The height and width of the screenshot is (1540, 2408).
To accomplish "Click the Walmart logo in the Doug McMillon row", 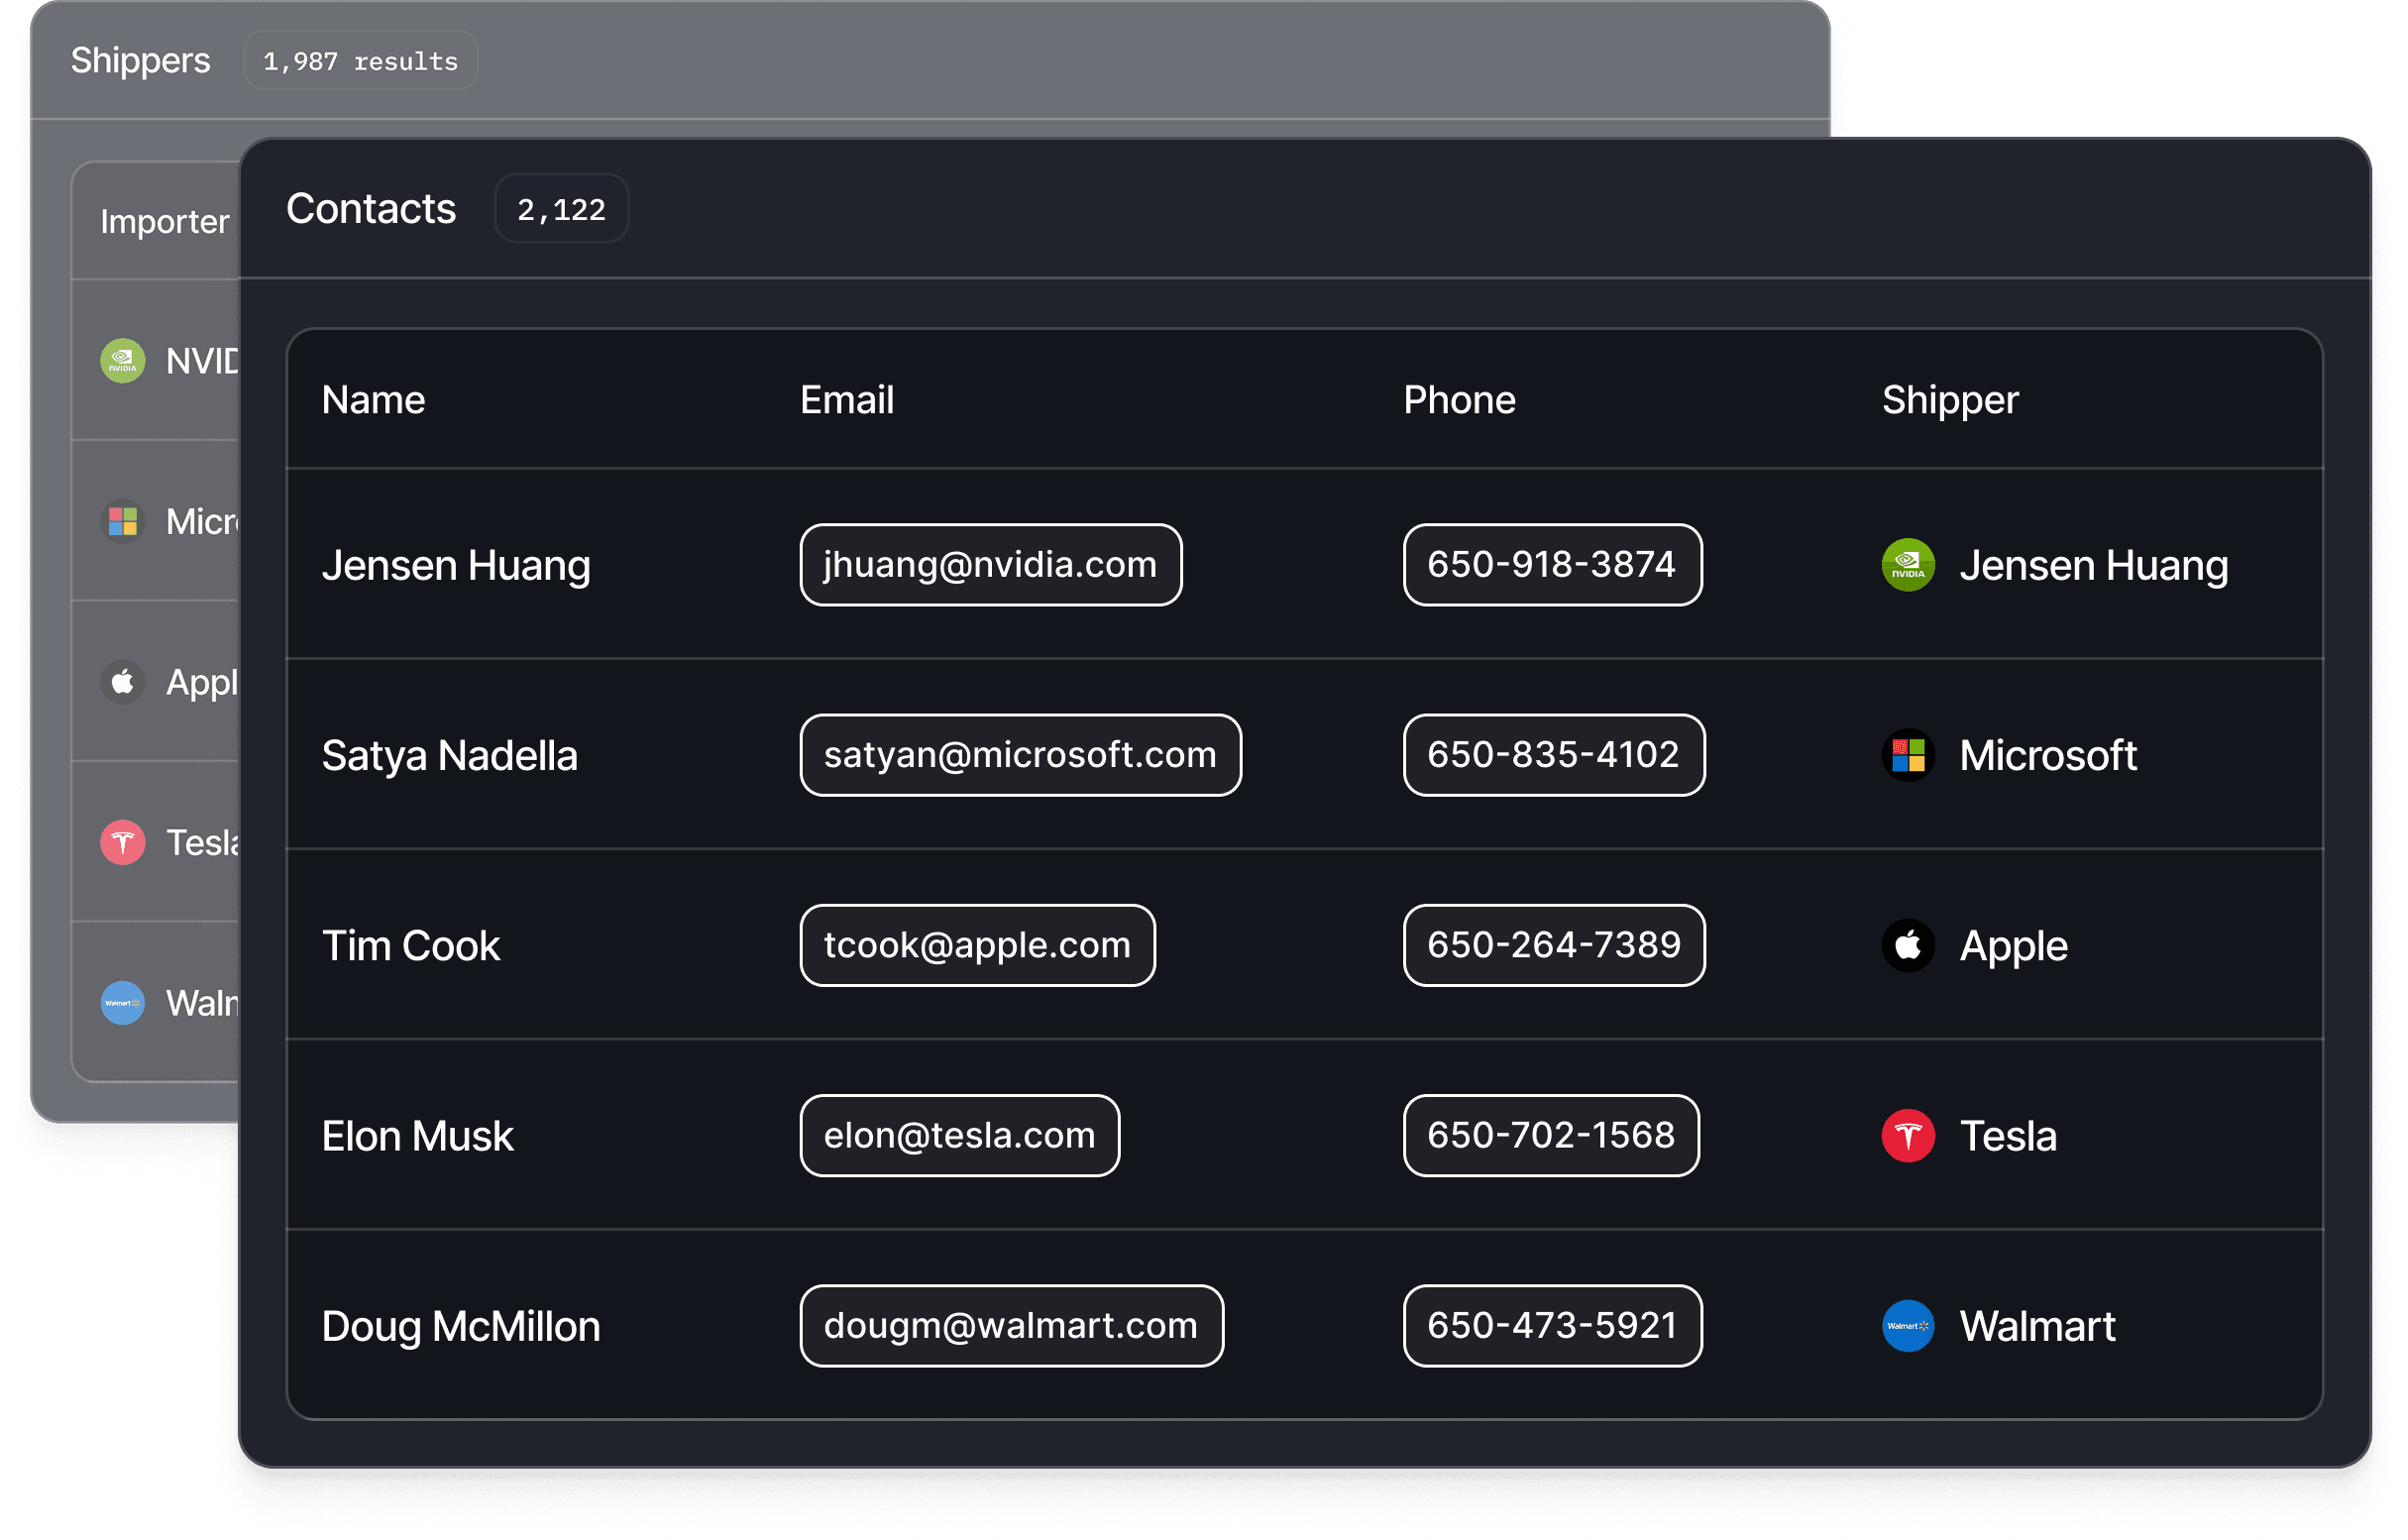I will tap(1908, 1326).
